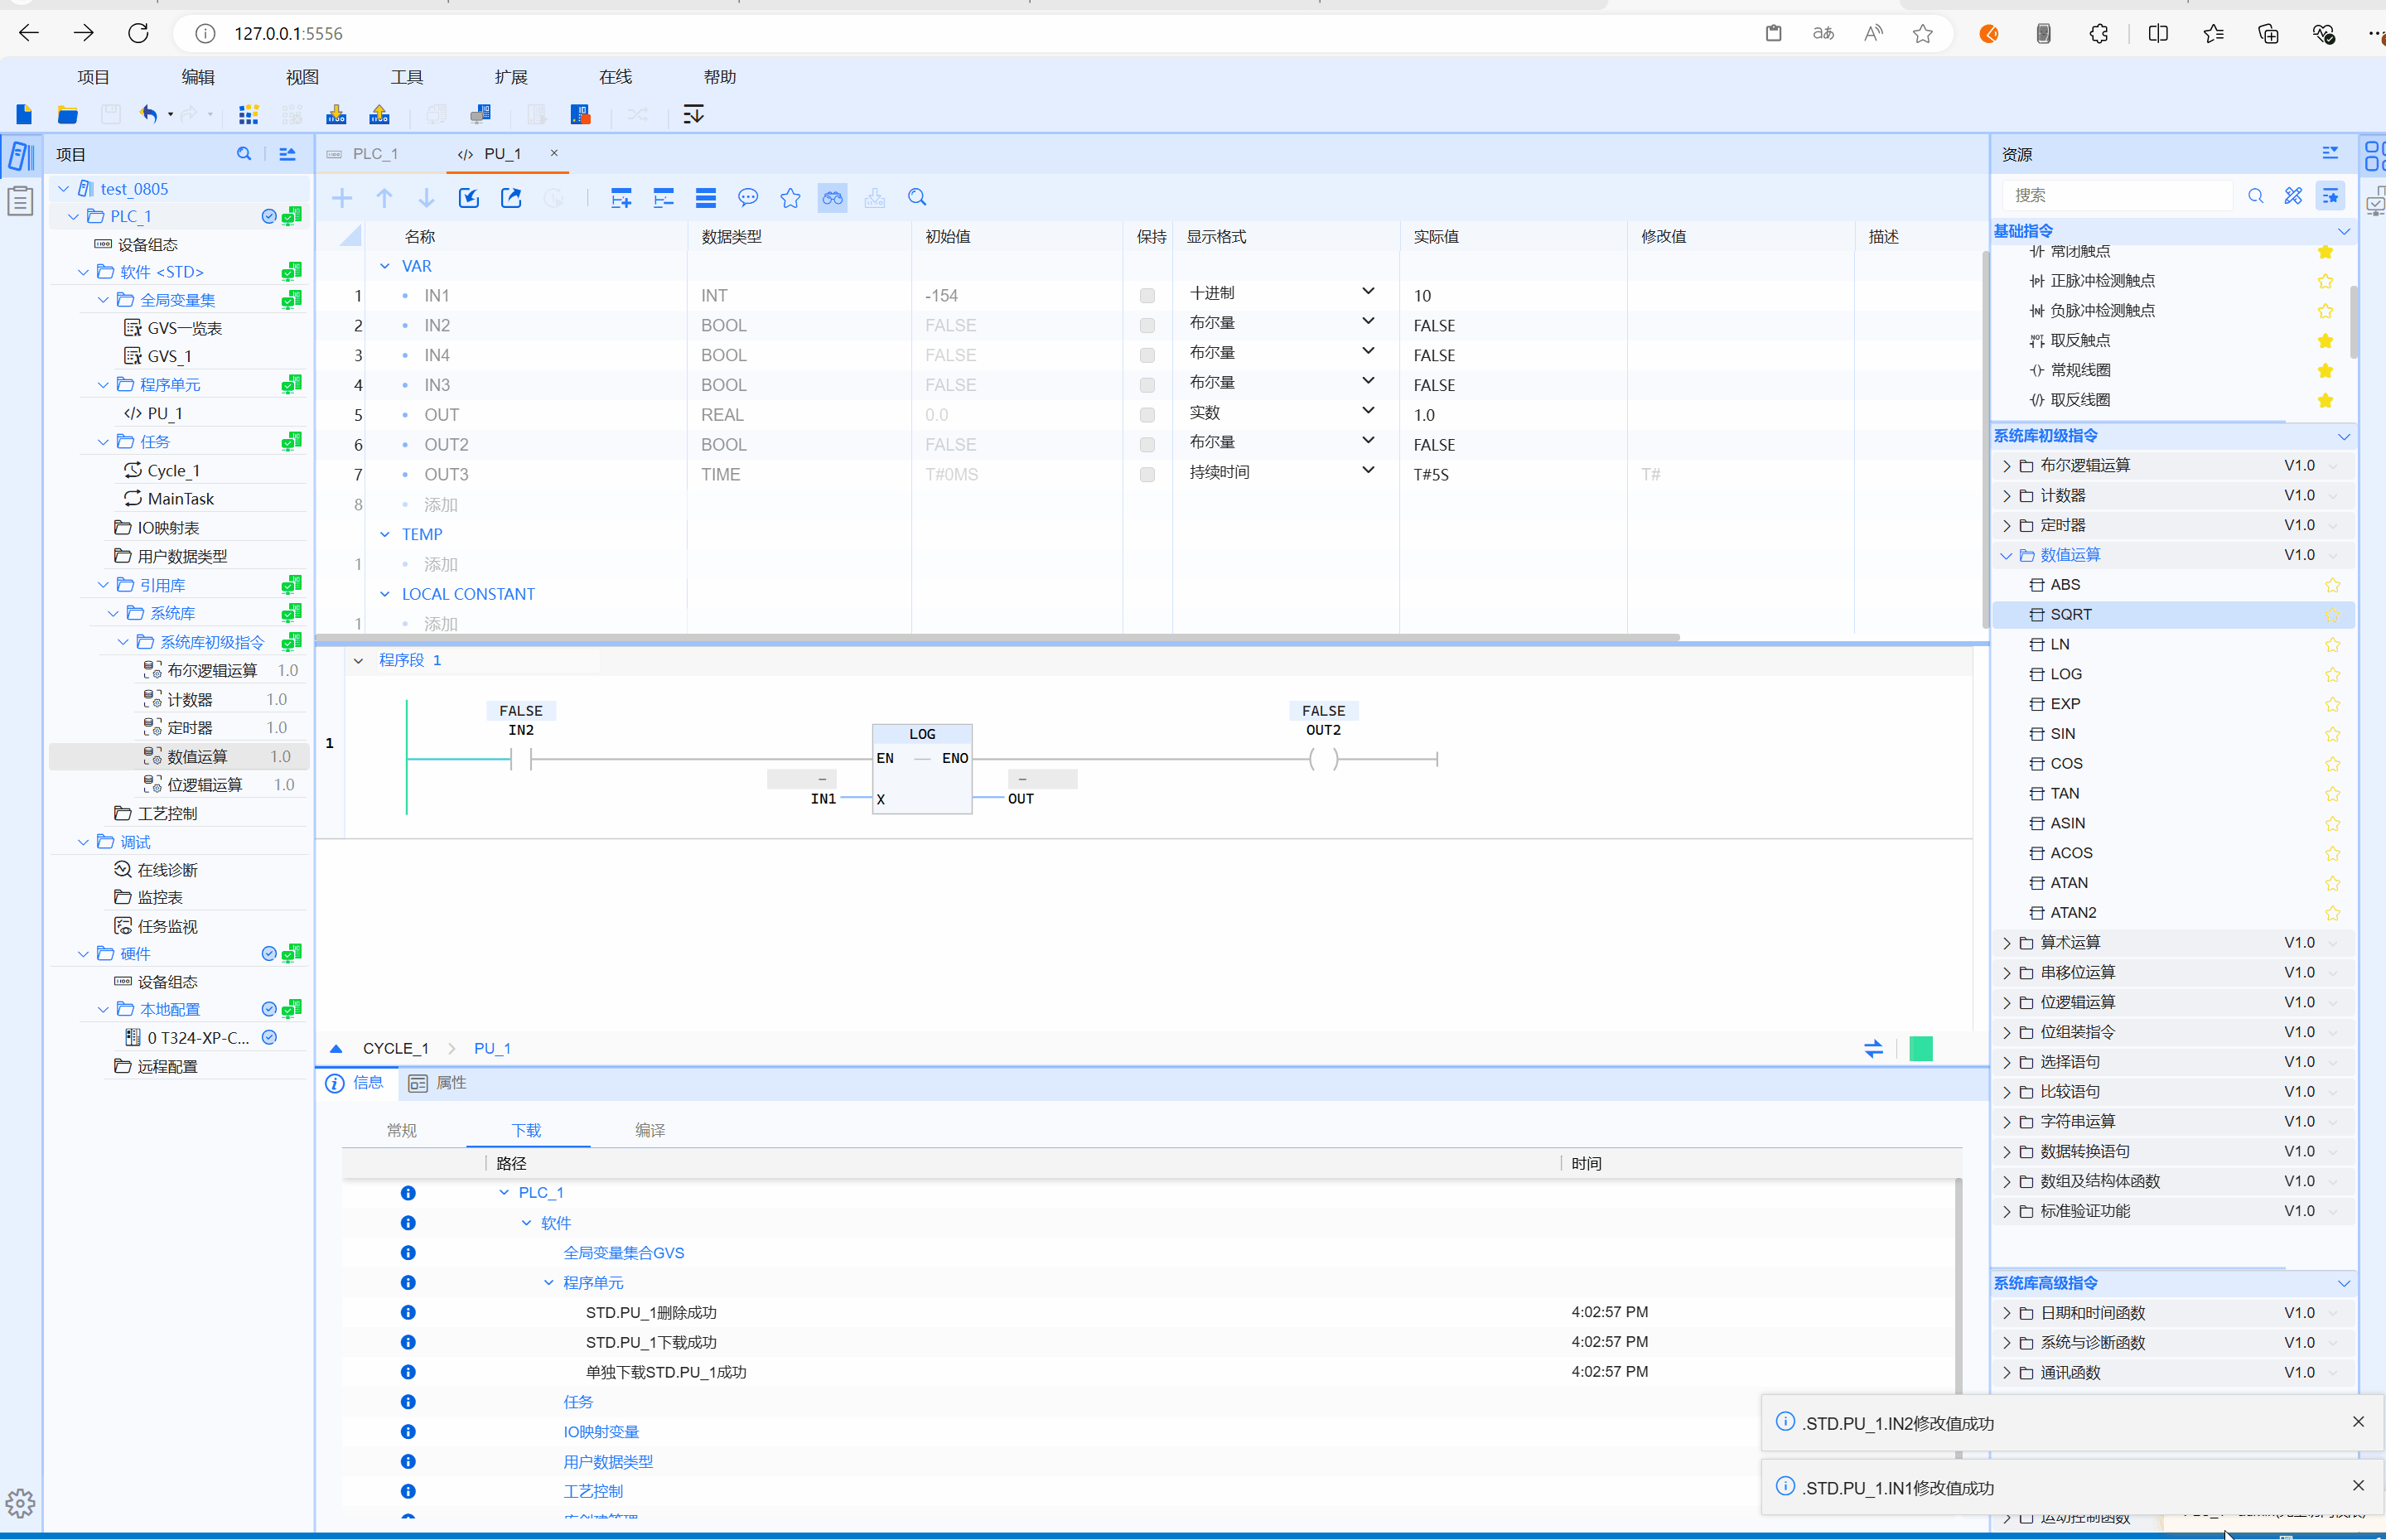2386x1540 pixels.
Task: Check the retain box for the OUT3 row
Action: (1147, 475)
